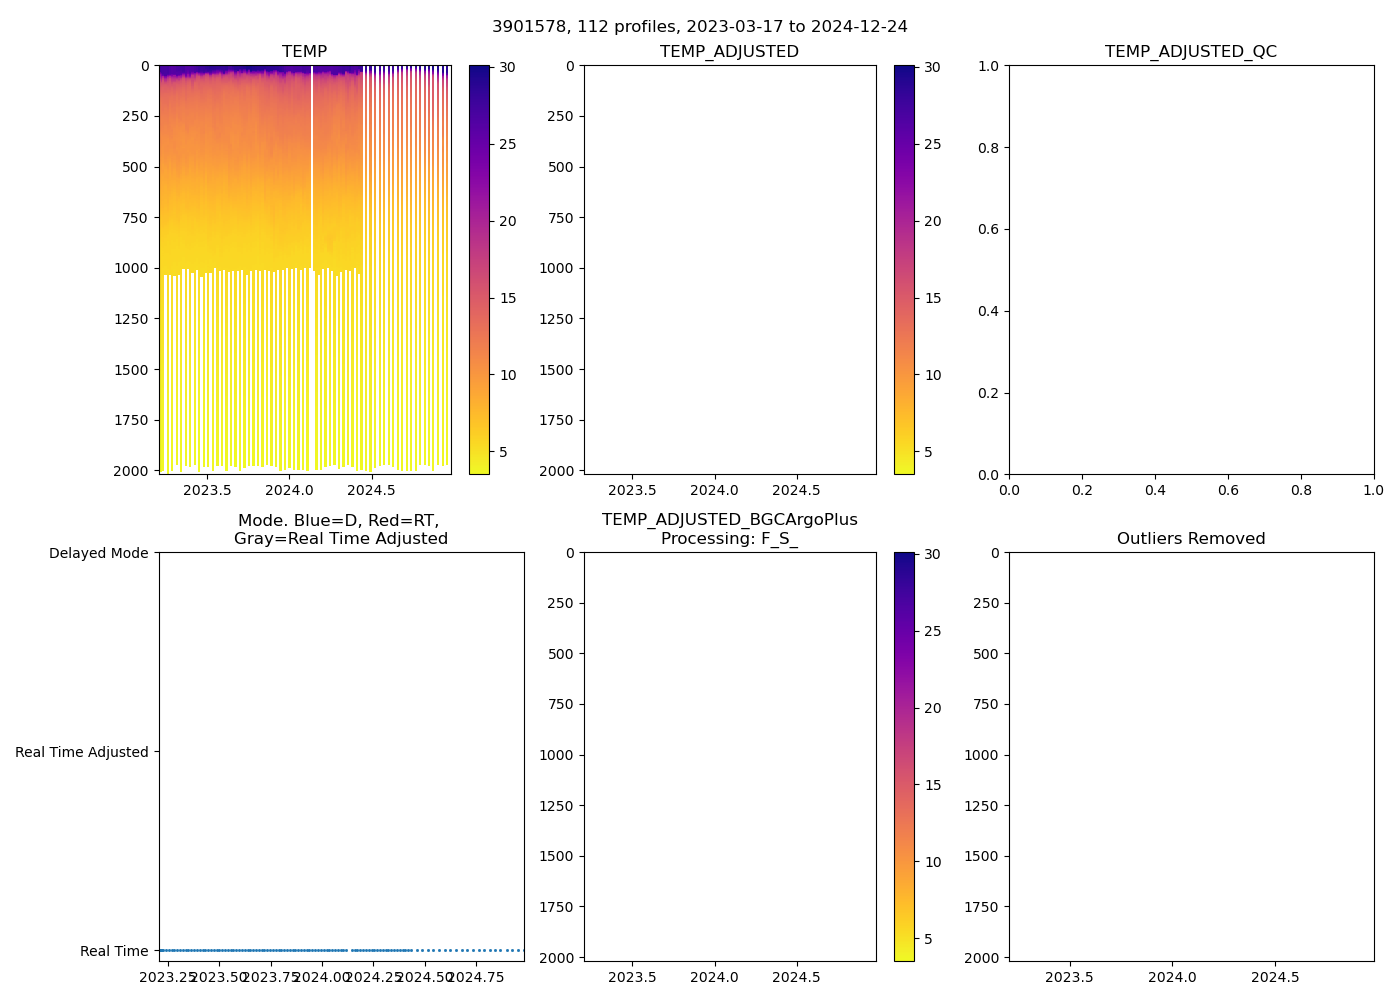1400x1000 pixels.
Task: Select the Real Time Adjusted axis label
Action: coord(82,752)
